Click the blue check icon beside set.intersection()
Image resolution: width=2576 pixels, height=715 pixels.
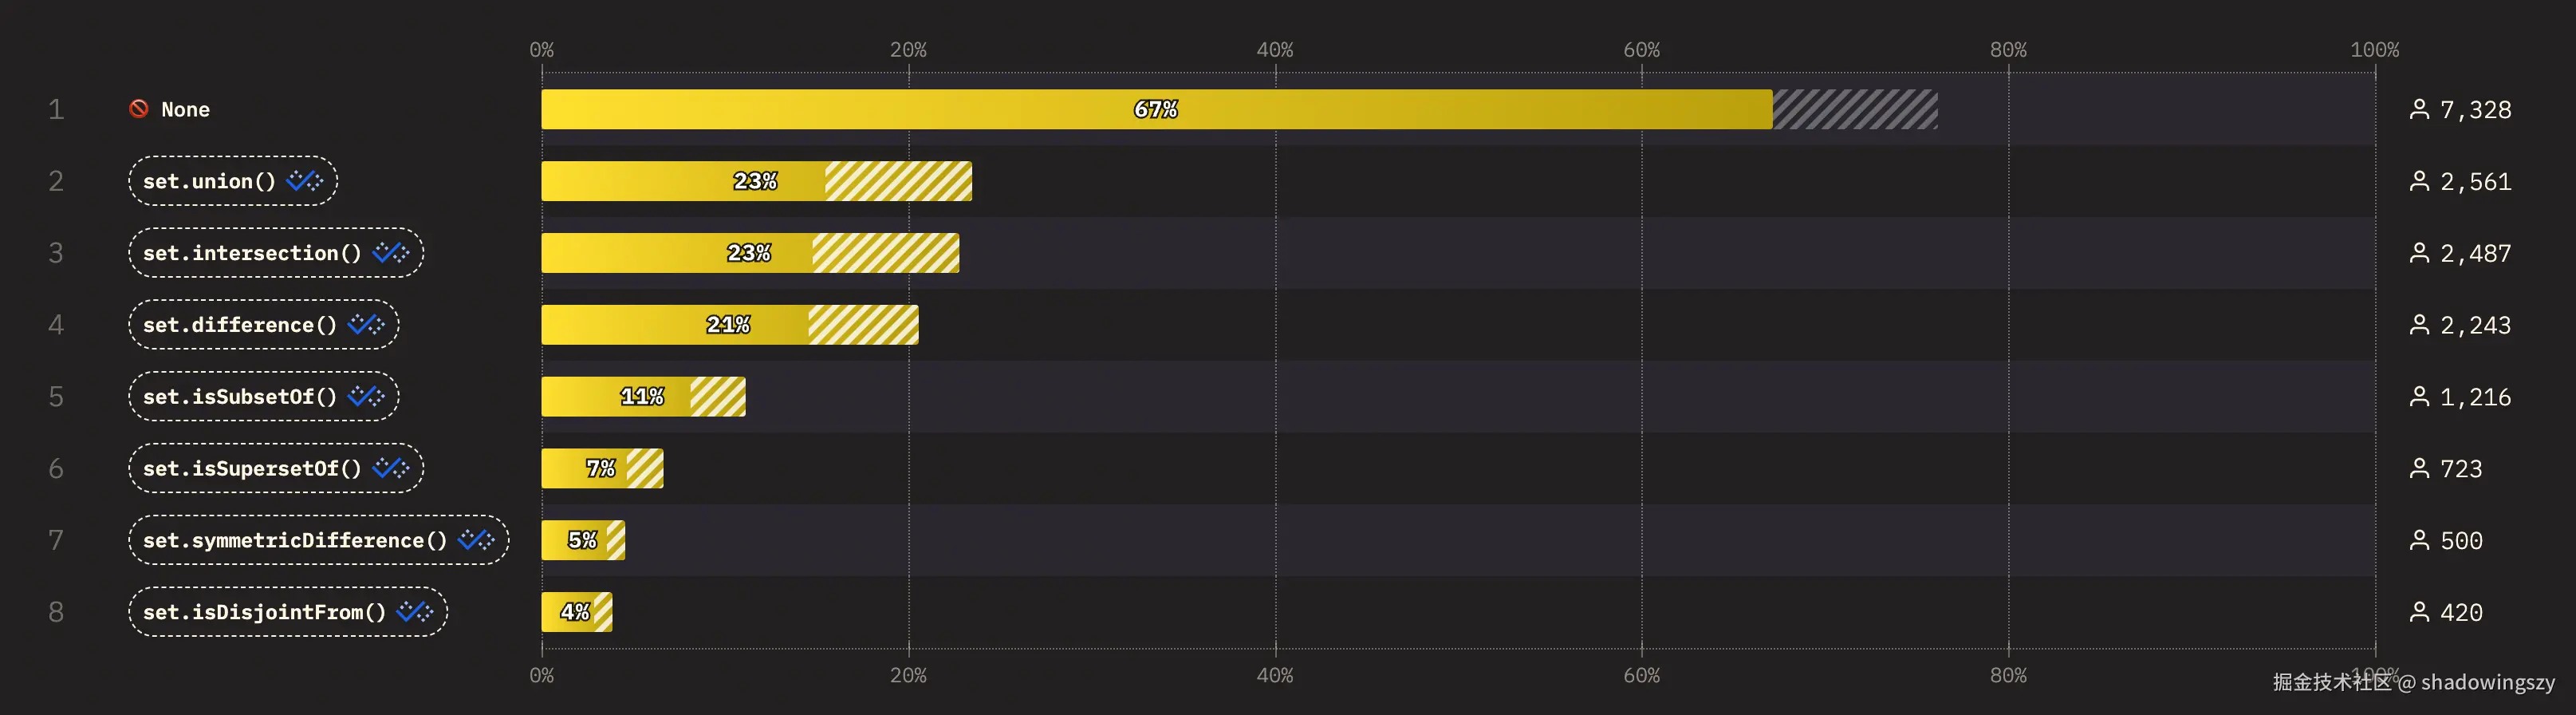point(390,253)
